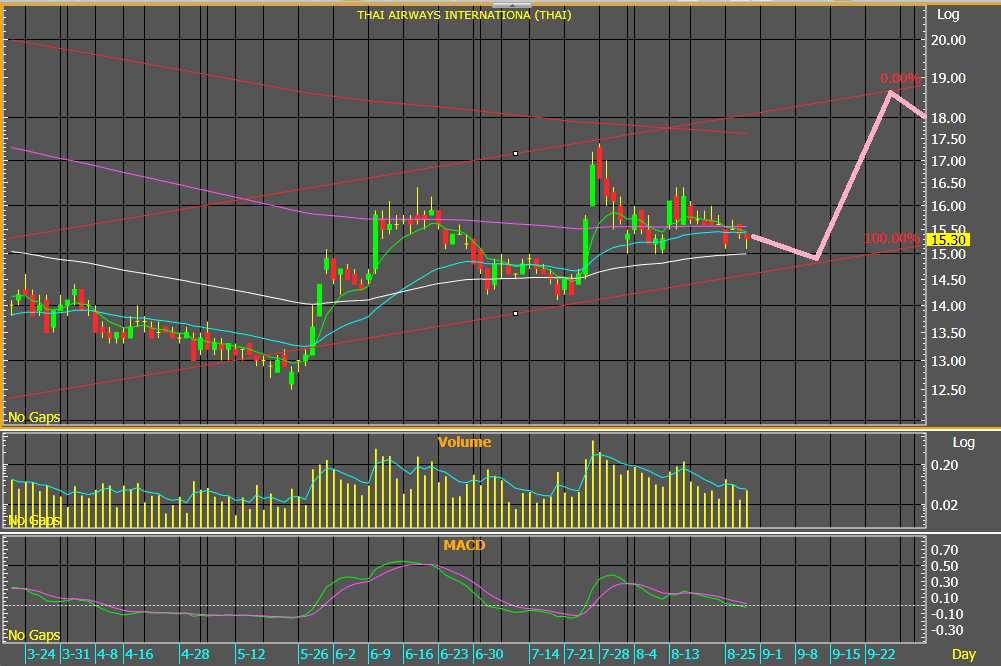Click the 0.50 MACD axis label
Image resolution: width=1001 pixels, height=666 pixels.
[944, 566]
